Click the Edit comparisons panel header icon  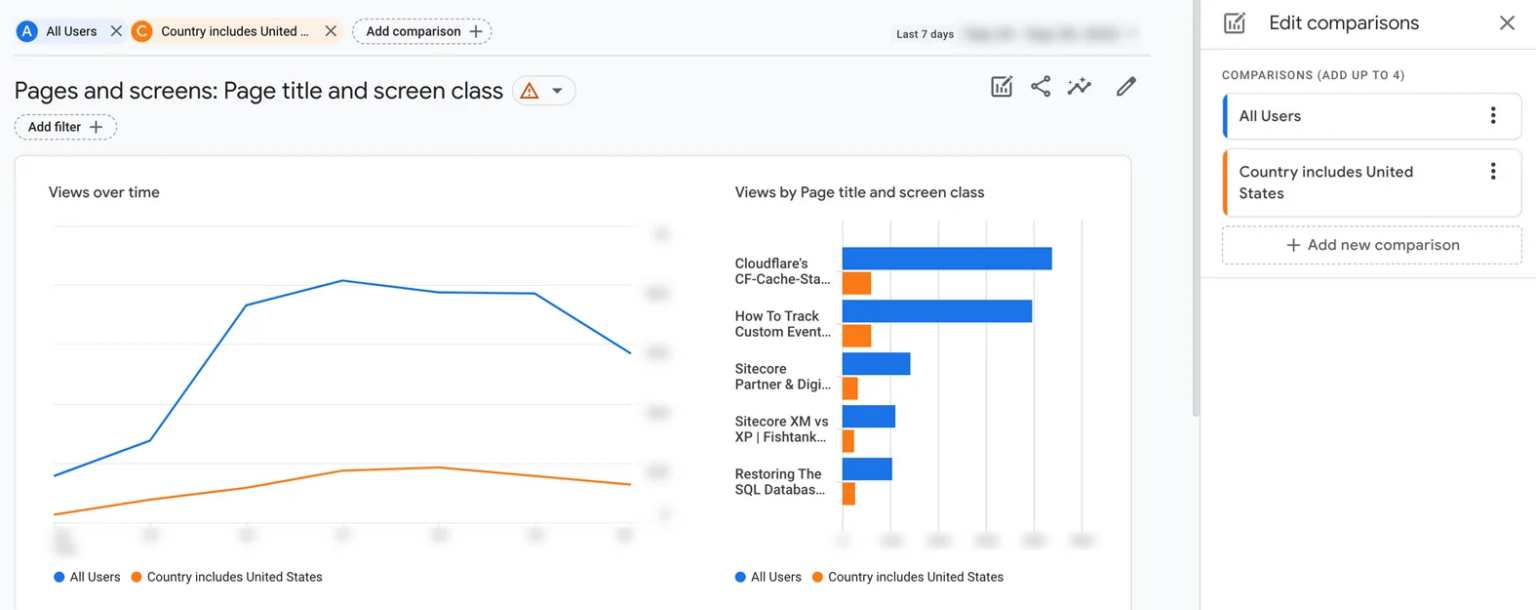[x=1234, y=22]
